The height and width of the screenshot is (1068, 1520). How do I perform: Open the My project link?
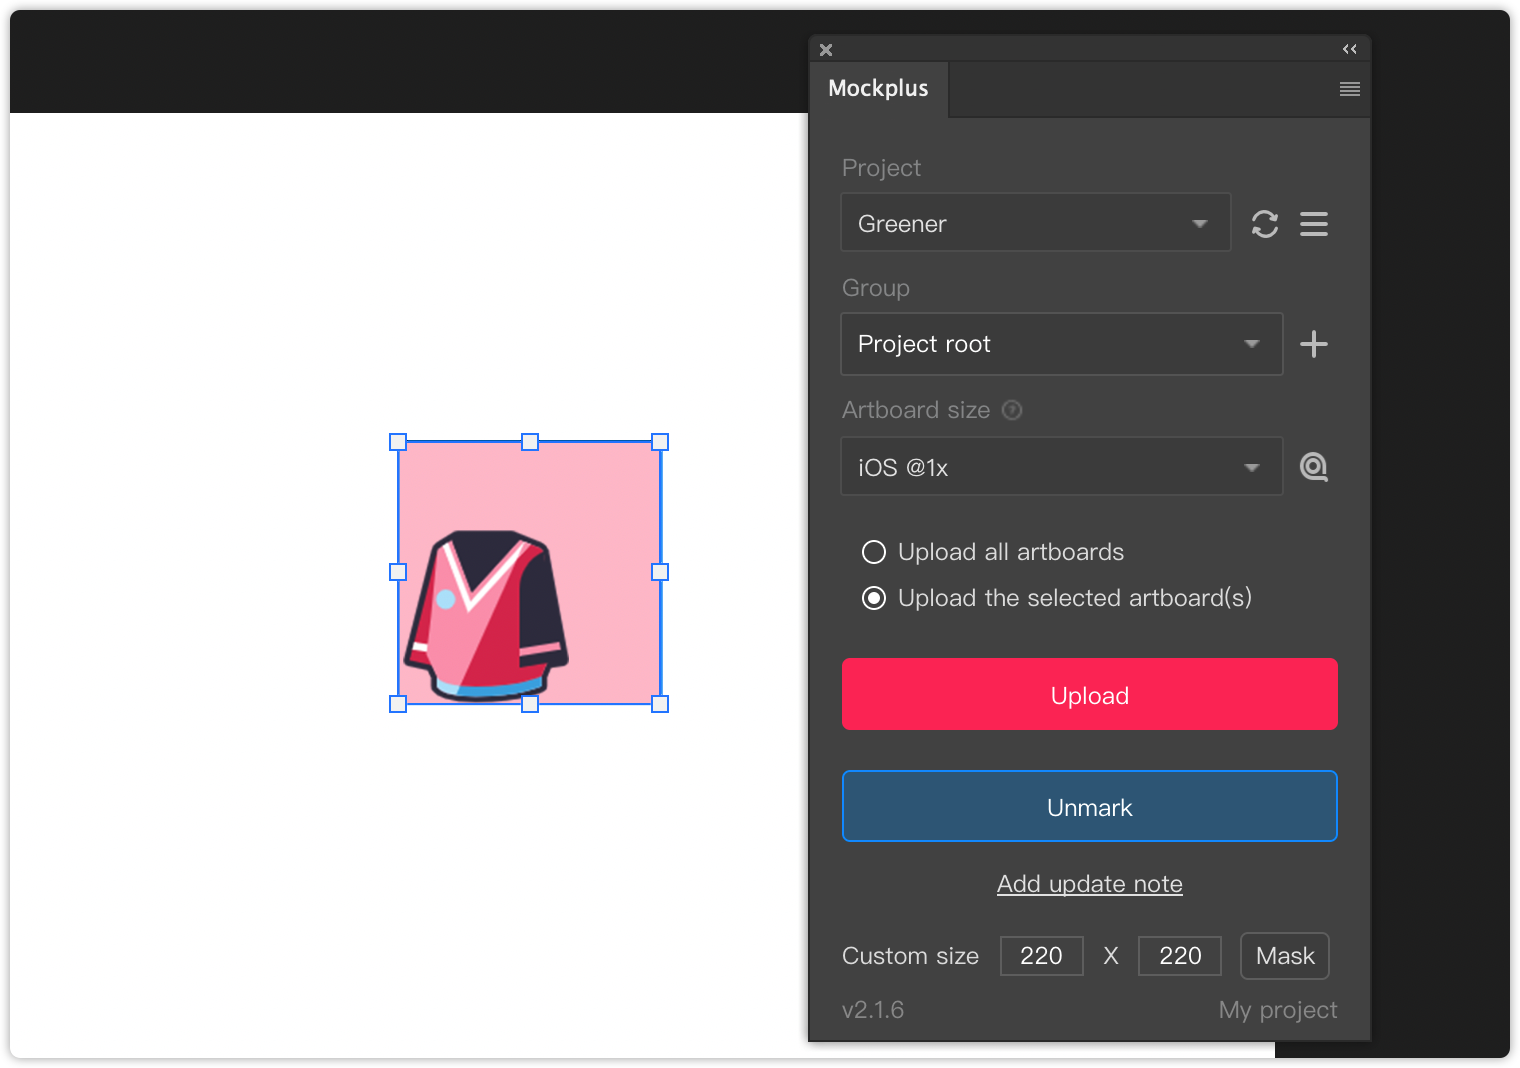pyautogui.click(x=1278, y=1010)
